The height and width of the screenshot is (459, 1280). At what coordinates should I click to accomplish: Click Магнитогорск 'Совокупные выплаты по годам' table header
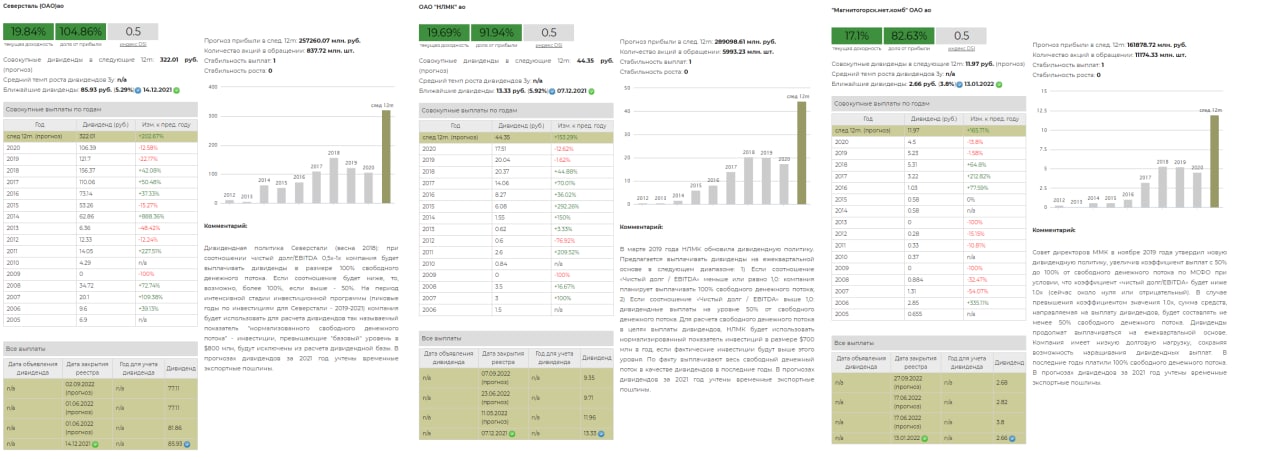coord(928,104)
